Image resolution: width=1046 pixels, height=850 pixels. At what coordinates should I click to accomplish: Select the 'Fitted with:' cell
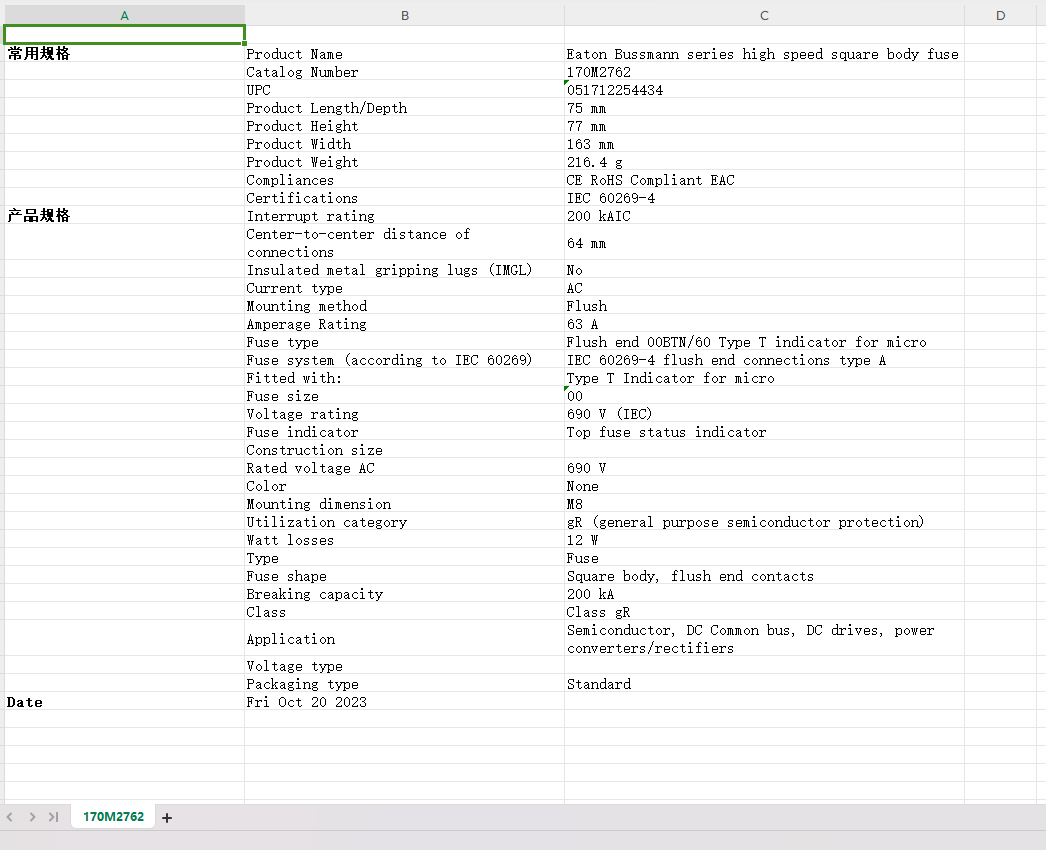(x=405, y=378)
